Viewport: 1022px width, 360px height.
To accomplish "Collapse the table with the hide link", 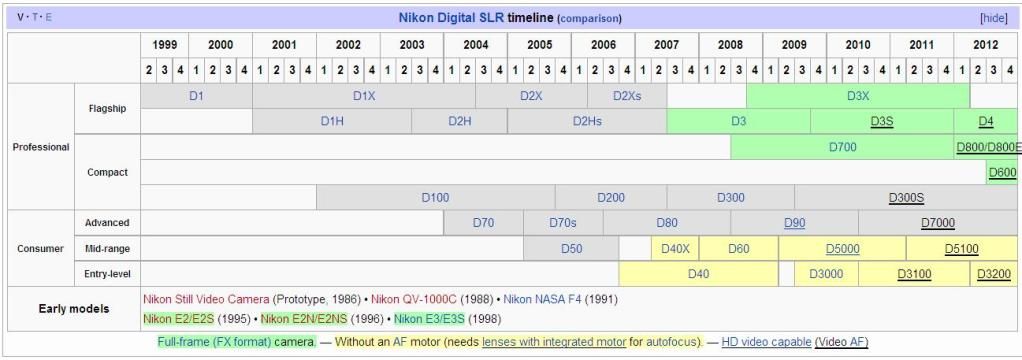I will (994, 18).
